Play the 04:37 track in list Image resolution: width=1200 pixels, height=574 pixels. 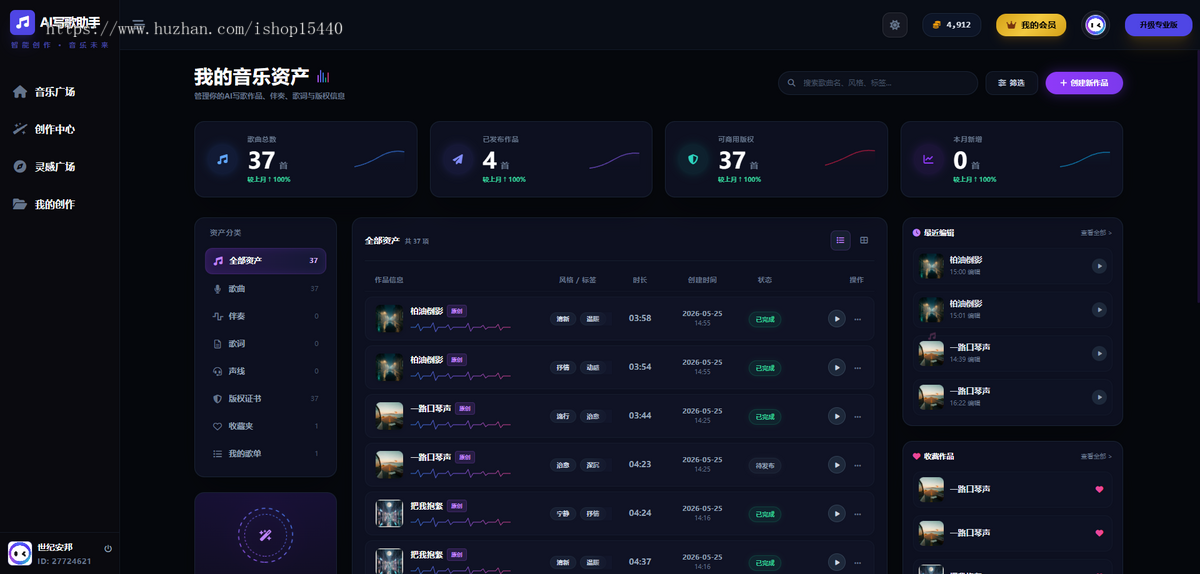point(837,561)
